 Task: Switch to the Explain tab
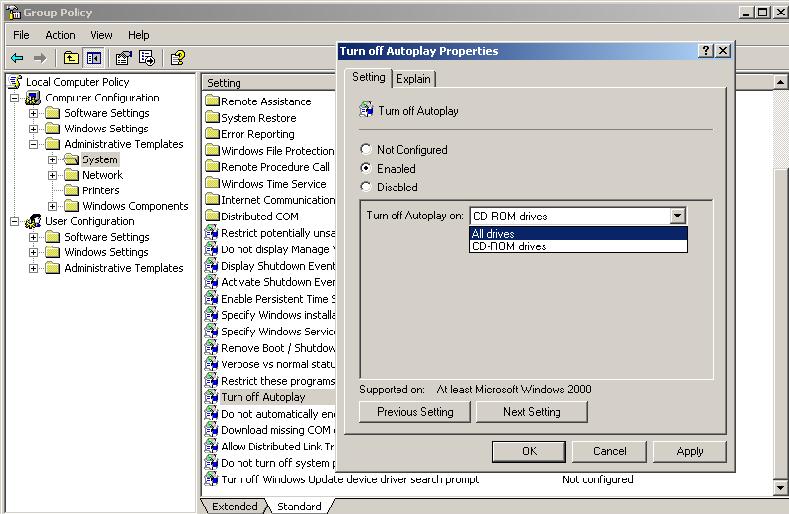click(x=413, y=79)
